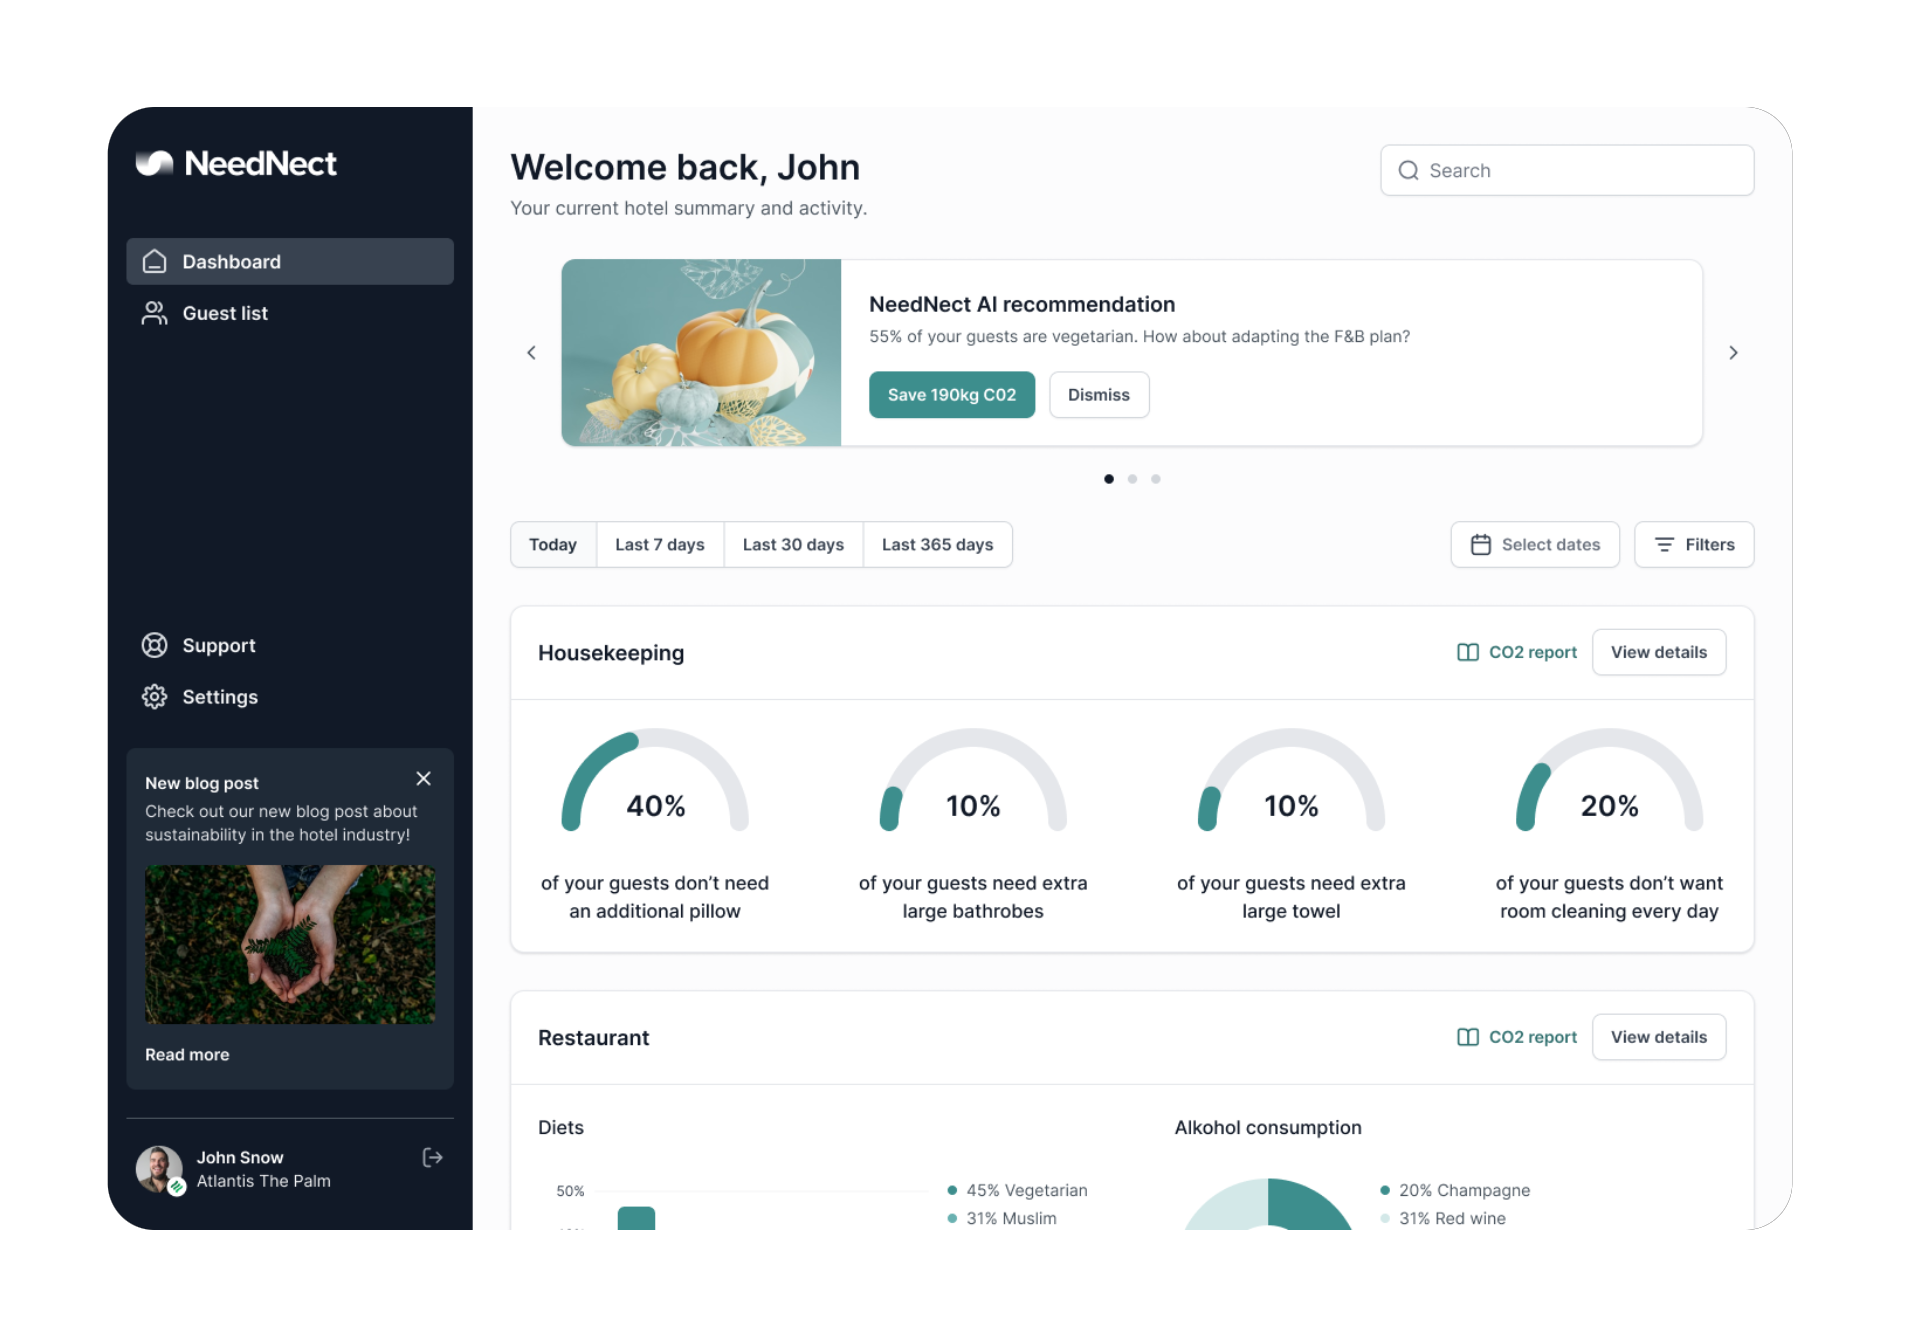Image resolution: width=1925 pixels, height=1317 pixels.
Task: Open the pumpkin recommendation image
Action: click(701, 353)
